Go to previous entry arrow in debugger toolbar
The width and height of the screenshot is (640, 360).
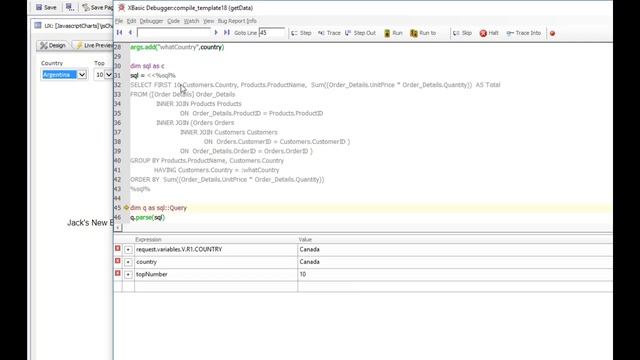(130, 33)
